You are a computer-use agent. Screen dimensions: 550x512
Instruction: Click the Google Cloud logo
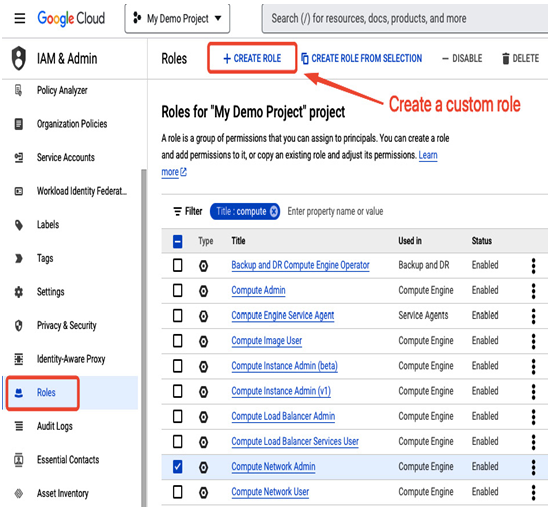coord(71,18)
